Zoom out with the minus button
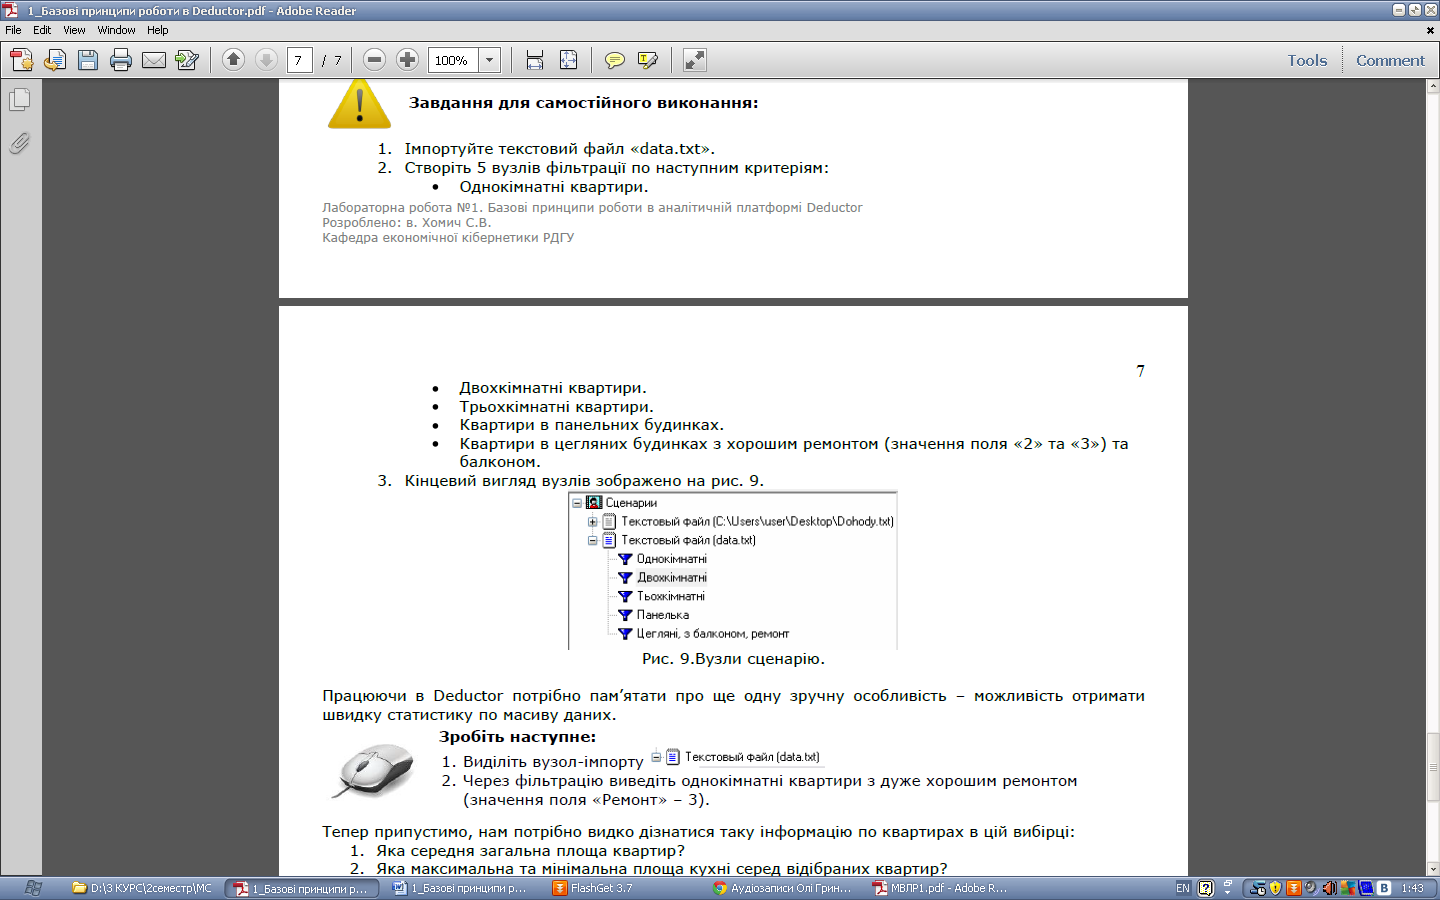1440x900 pixels. [x=374, y=60]
